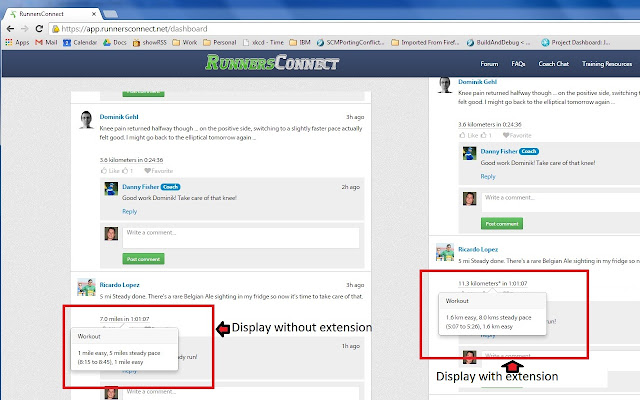Click the secure lock icon in address bar

56,29
